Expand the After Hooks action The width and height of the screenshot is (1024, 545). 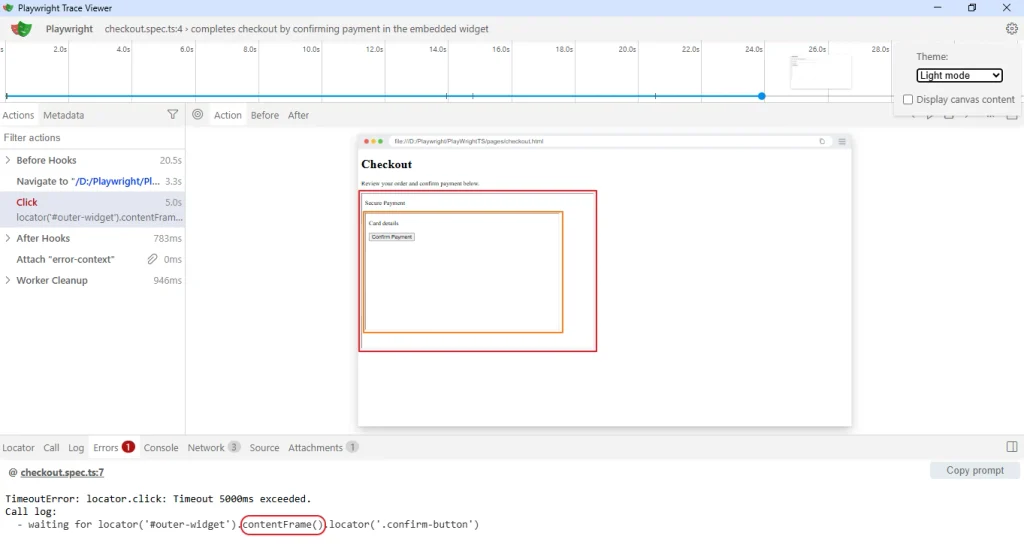pyautogui.click(x=8, y=238)
